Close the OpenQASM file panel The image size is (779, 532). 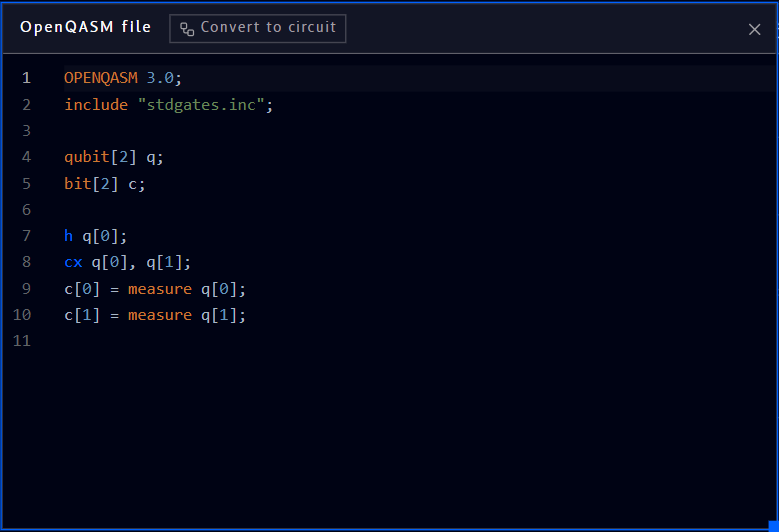[754, 30]
